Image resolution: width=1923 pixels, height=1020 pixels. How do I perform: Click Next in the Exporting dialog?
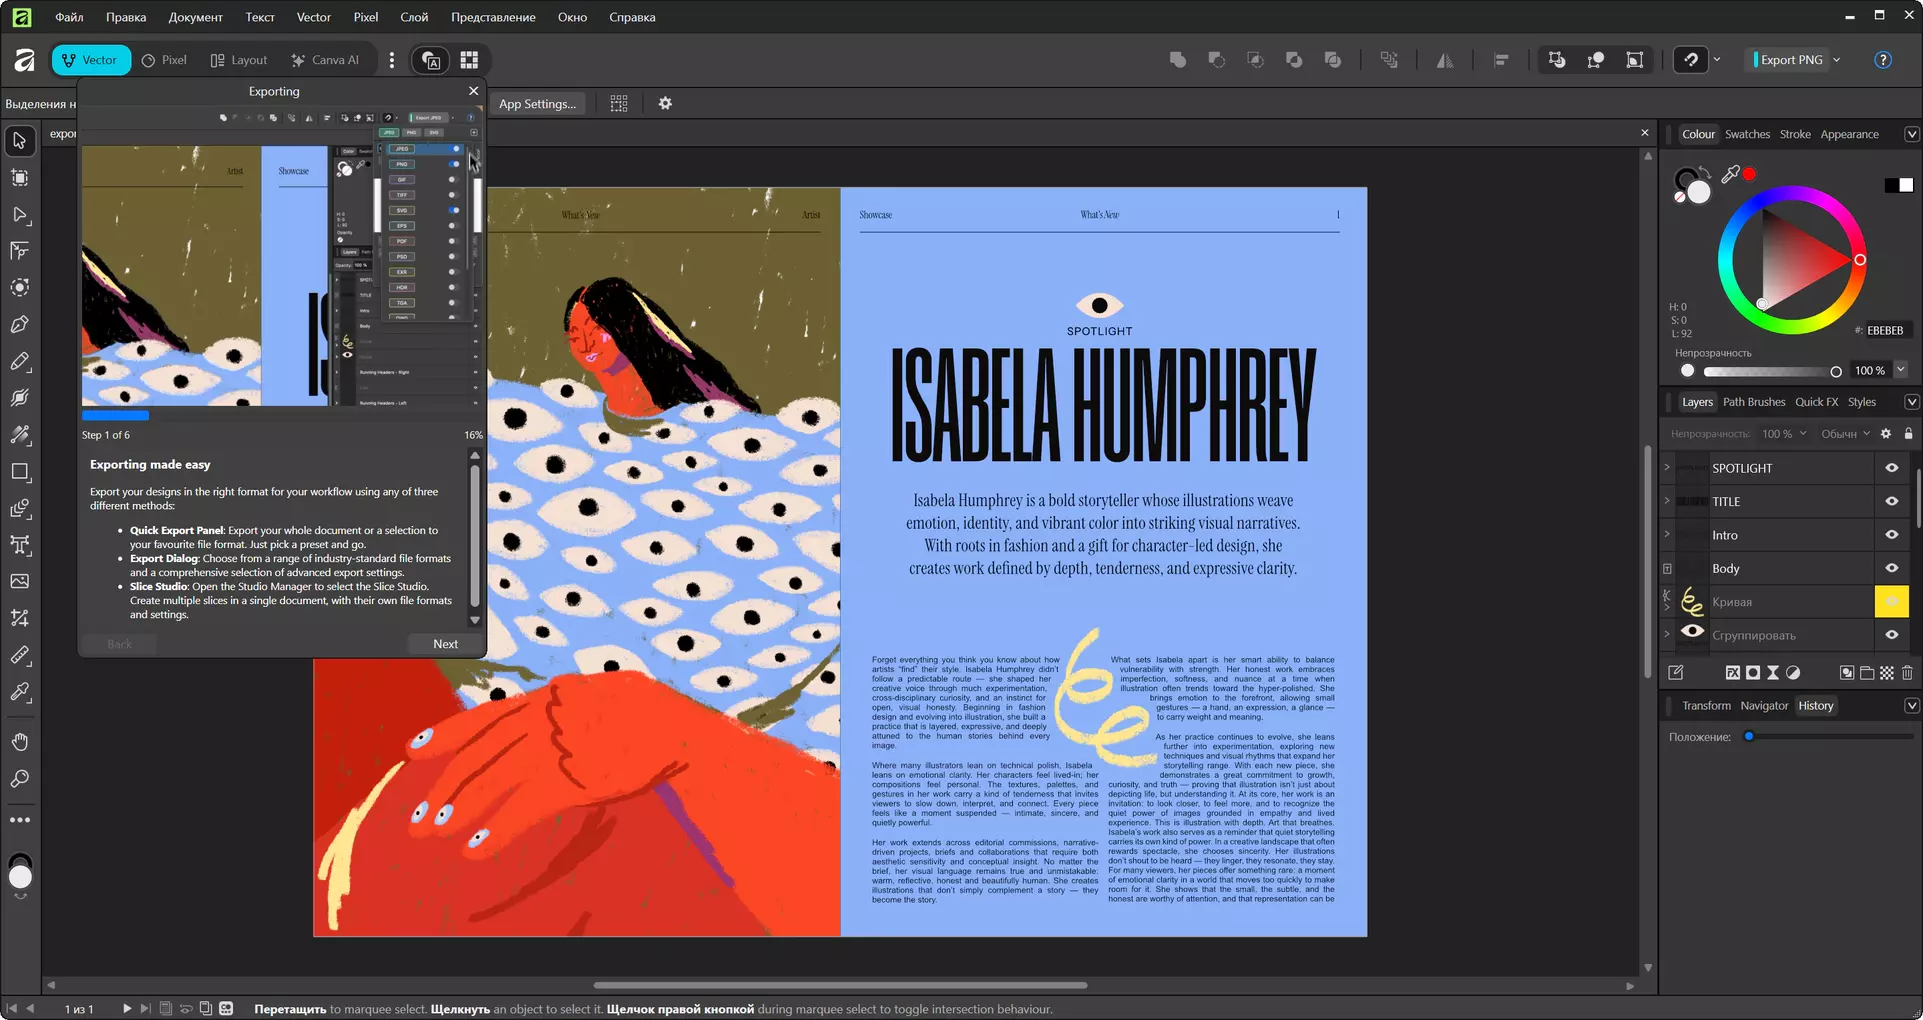446,644
